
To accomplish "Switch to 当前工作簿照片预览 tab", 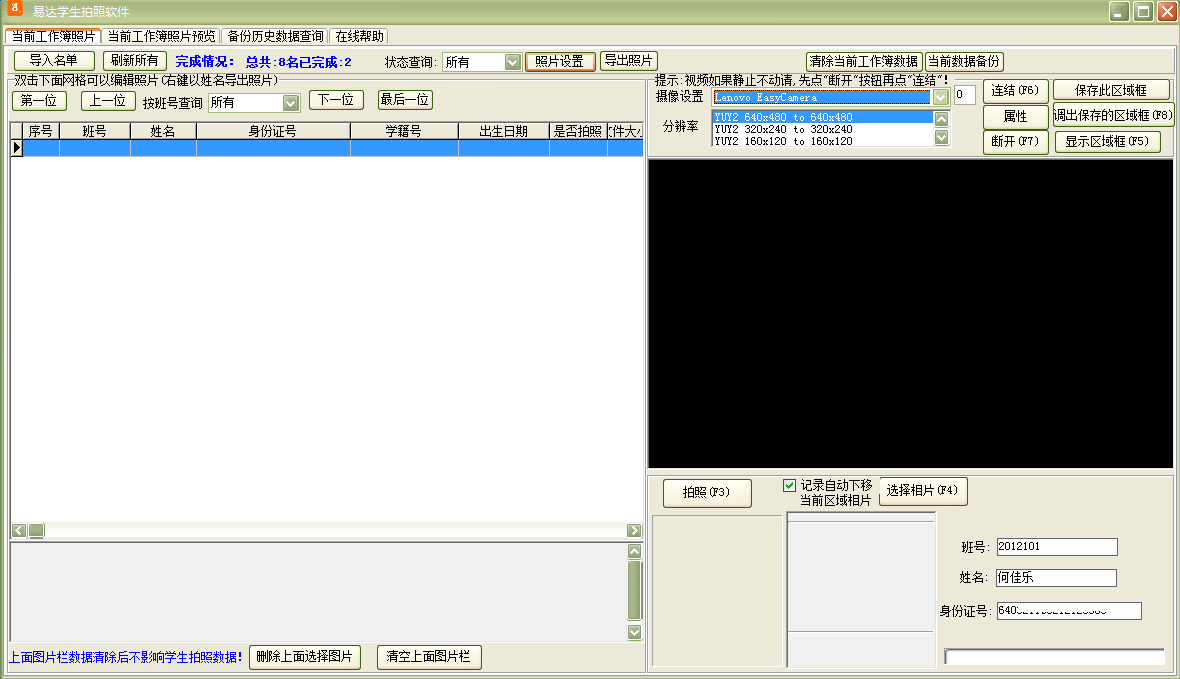I will click(x=161, y=36).
